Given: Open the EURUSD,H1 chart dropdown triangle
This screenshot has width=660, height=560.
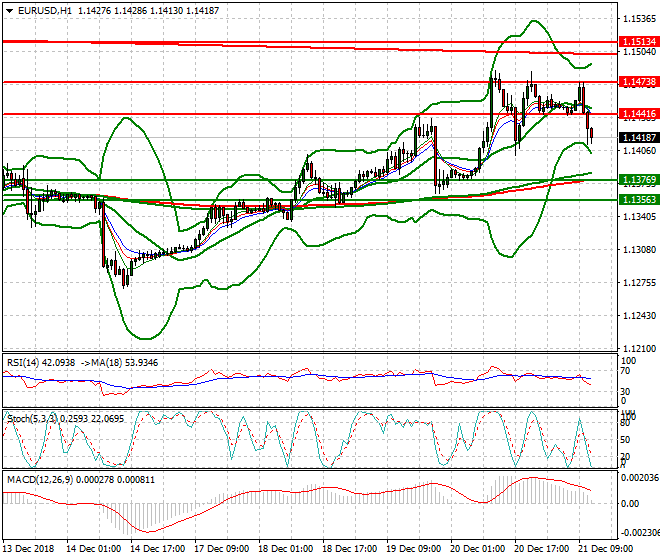Looking at the screenshot, I should pos(9,11).
